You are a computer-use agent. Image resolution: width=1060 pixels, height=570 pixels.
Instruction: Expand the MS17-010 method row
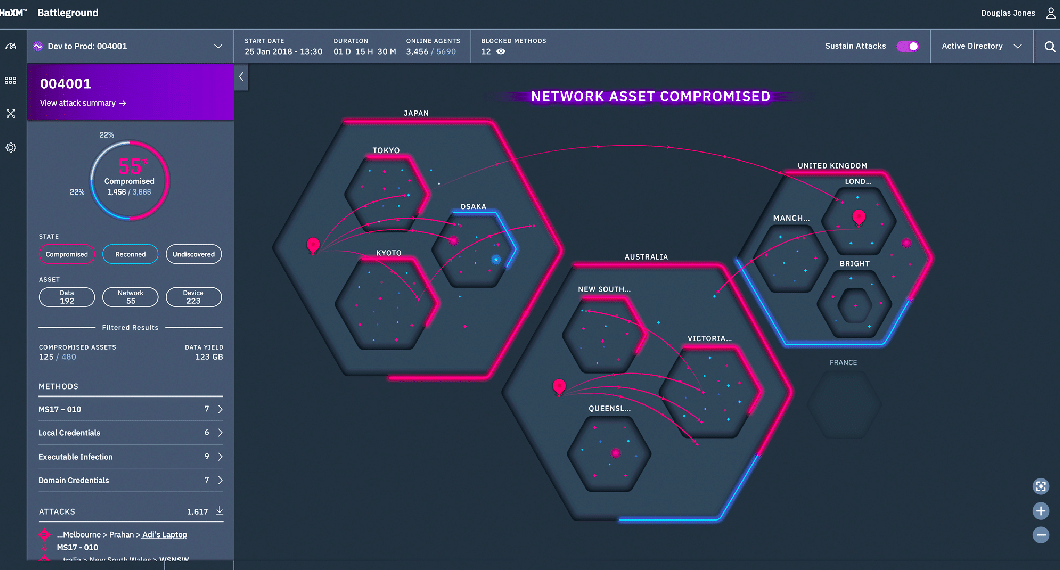coord(130,409)
